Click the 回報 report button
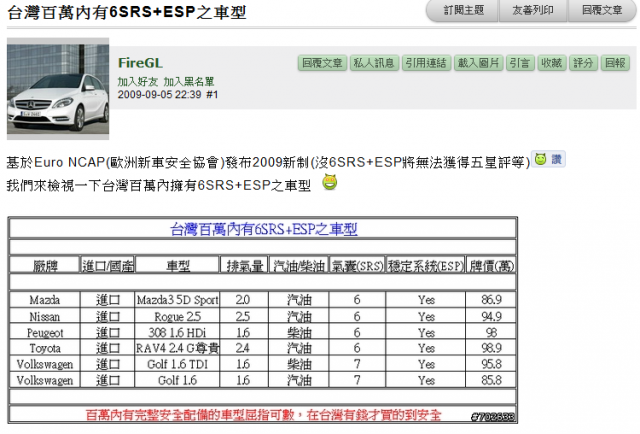The width and height of the screenshot is (640, 434). click(615, 63)
